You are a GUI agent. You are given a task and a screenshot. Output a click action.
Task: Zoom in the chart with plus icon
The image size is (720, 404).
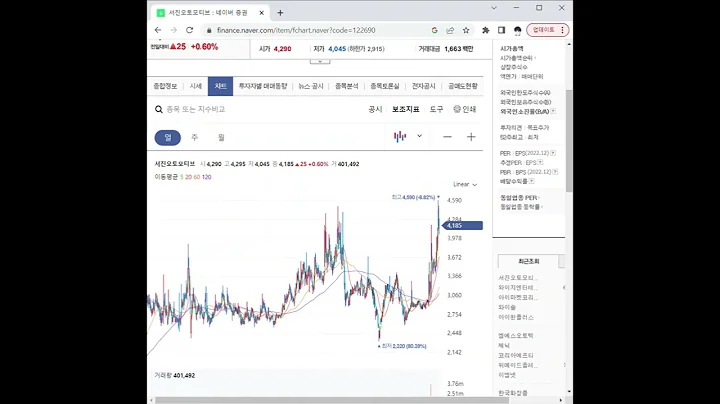pyautogui.click(x=471, y=137)
